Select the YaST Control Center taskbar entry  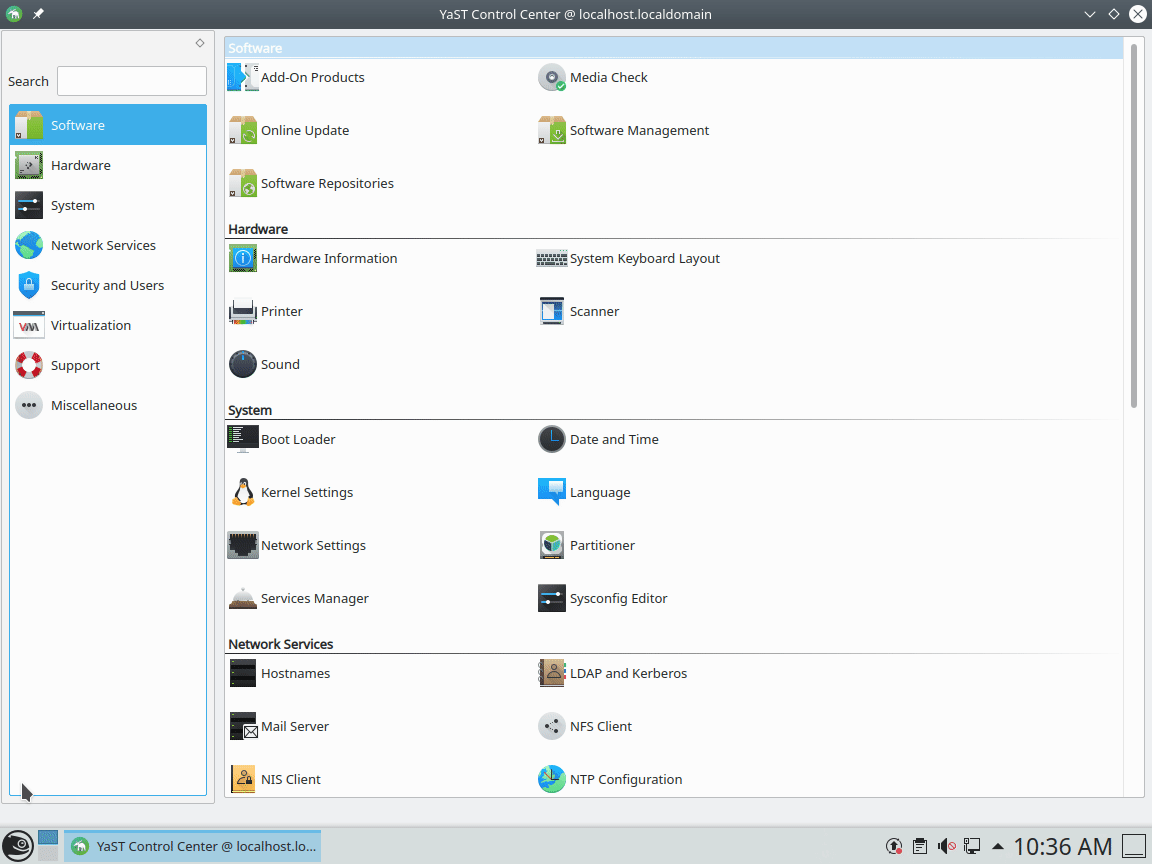[x=192, y=846]
